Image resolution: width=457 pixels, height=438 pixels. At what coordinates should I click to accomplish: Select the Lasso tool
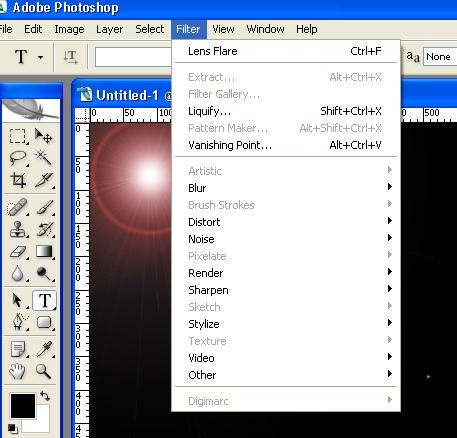pyautogui.click(x=17, y=158)
